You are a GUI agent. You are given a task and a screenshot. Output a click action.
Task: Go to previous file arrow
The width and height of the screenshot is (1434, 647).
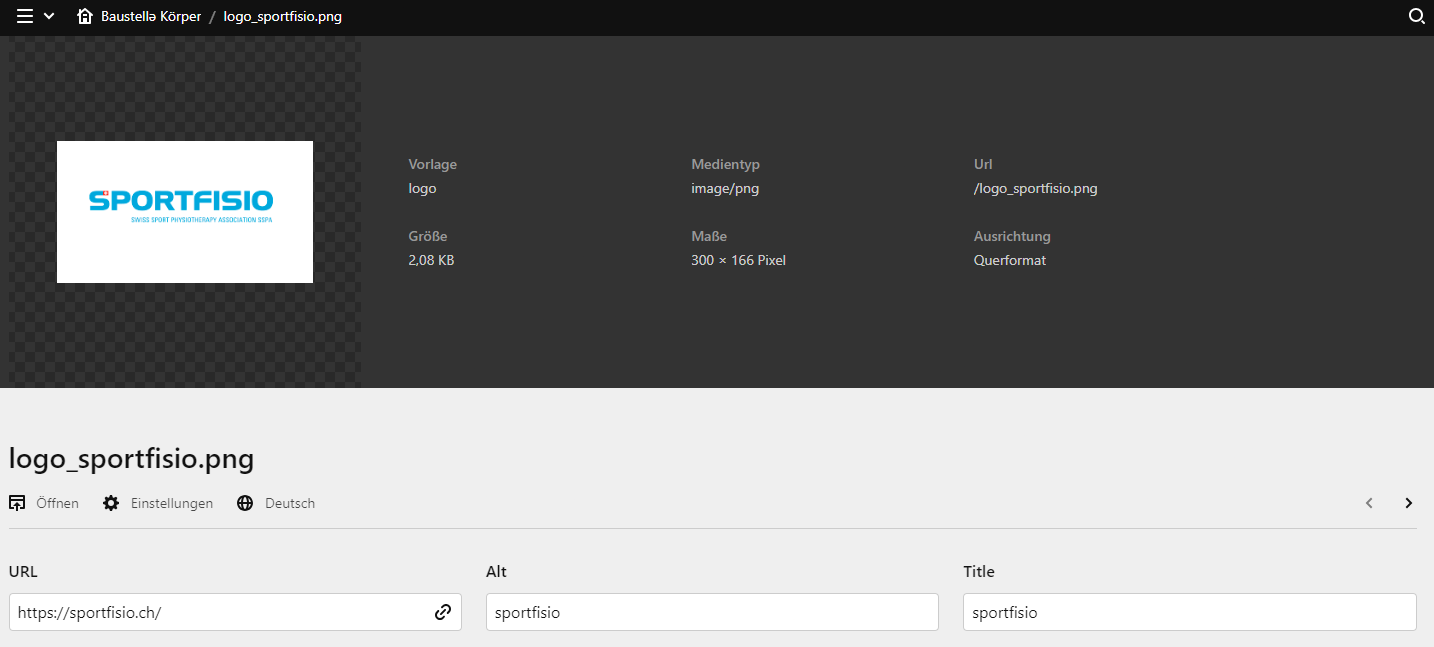[x=1370, y=503]
